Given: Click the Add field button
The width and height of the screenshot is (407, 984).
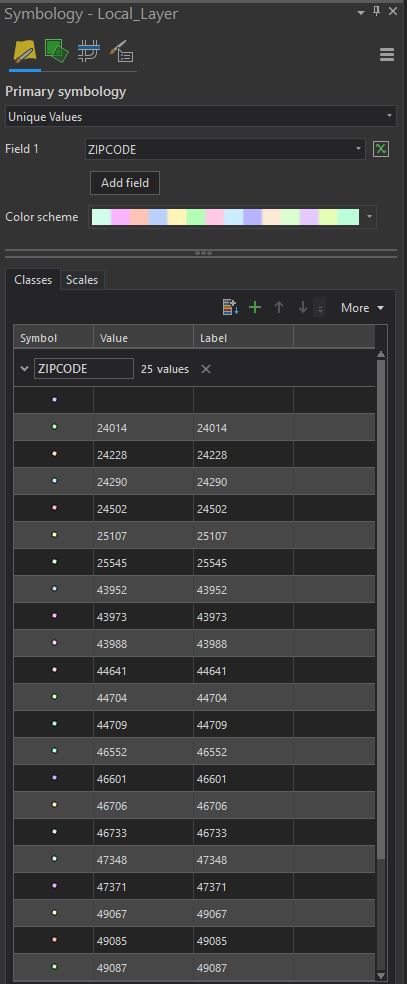Looking at the screenshot, I should (x=125, y=183).
